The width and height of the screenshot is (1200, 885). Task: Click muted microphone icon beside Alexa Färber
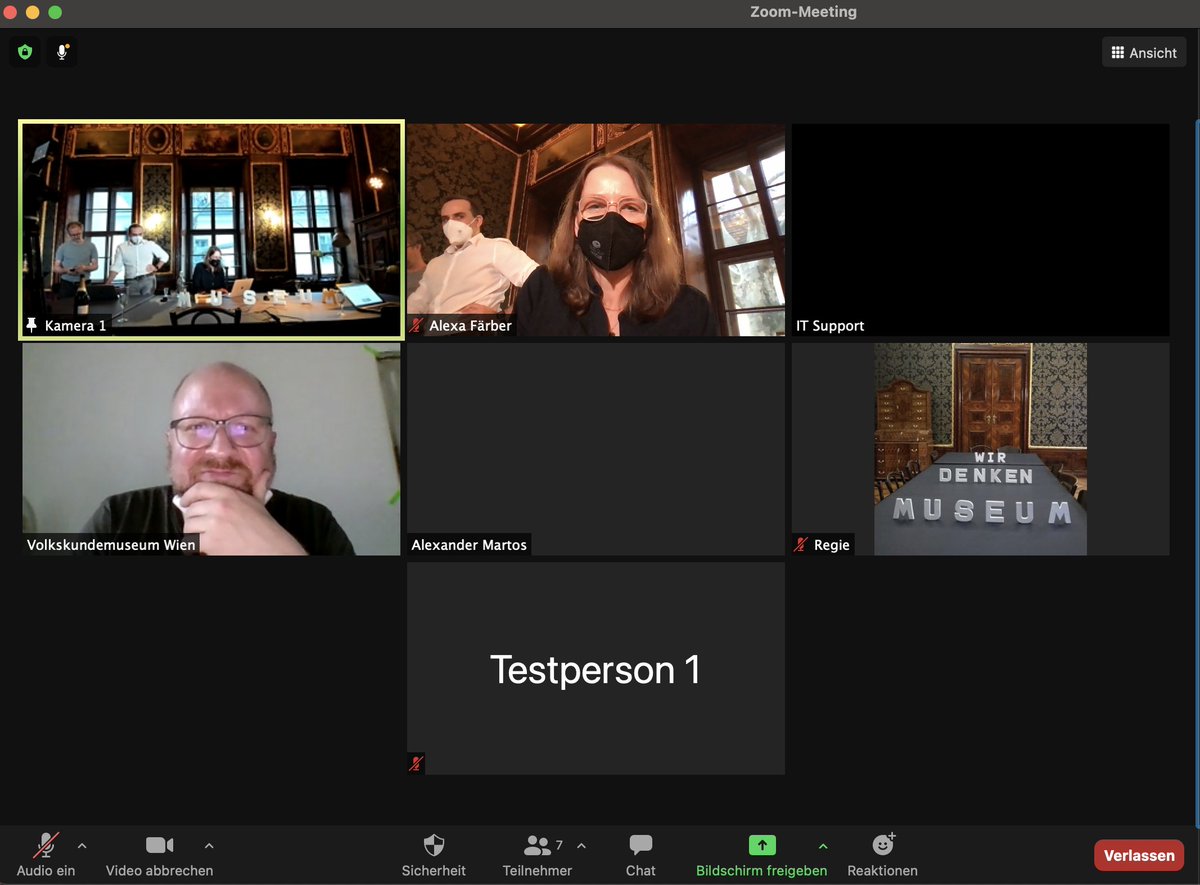416,326
